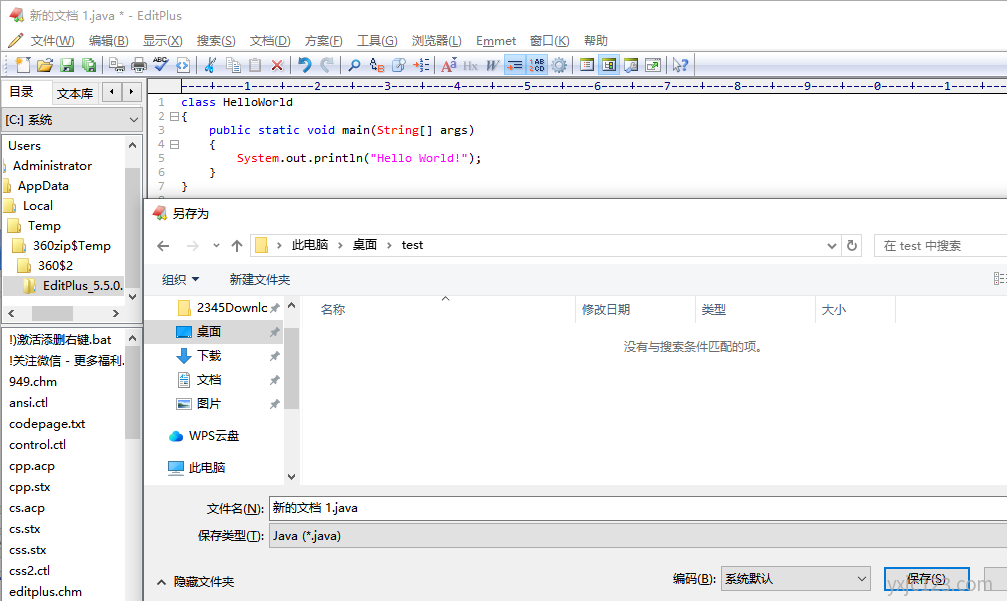
Task: Click the Open file toolbar icon
Action: 45,65
